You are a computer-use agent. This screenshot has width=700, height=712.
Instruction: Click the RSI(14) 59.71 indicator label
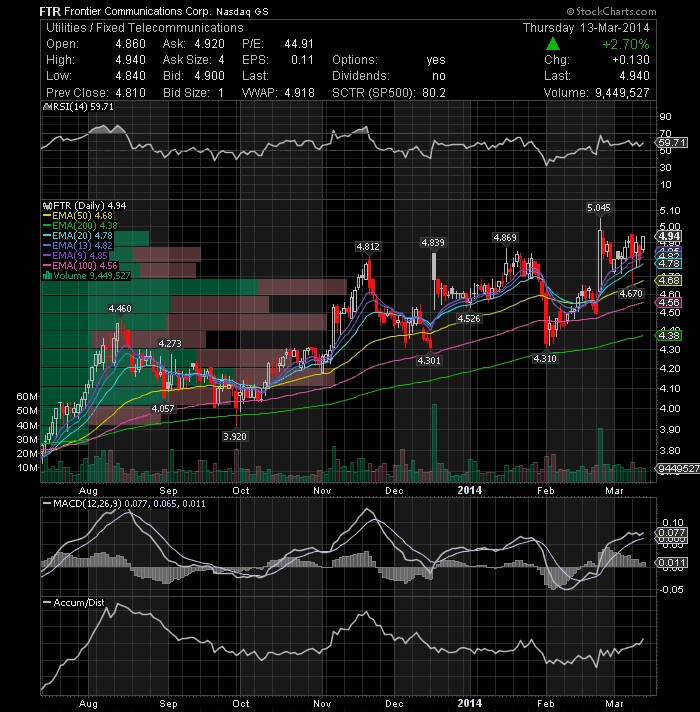[x=84, y=107]
